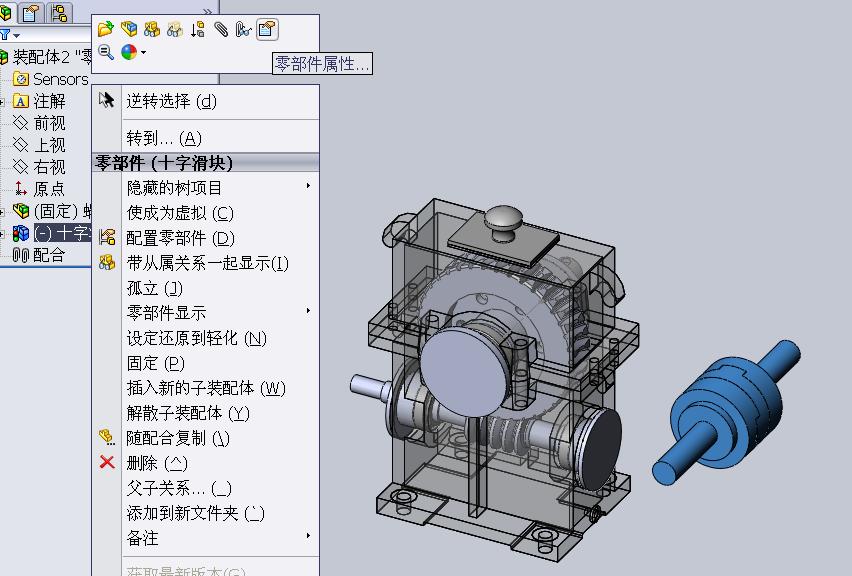The image size is (852, 576).
Task: Click the blue coupling shaft model
Action: [x=726, y=411]
